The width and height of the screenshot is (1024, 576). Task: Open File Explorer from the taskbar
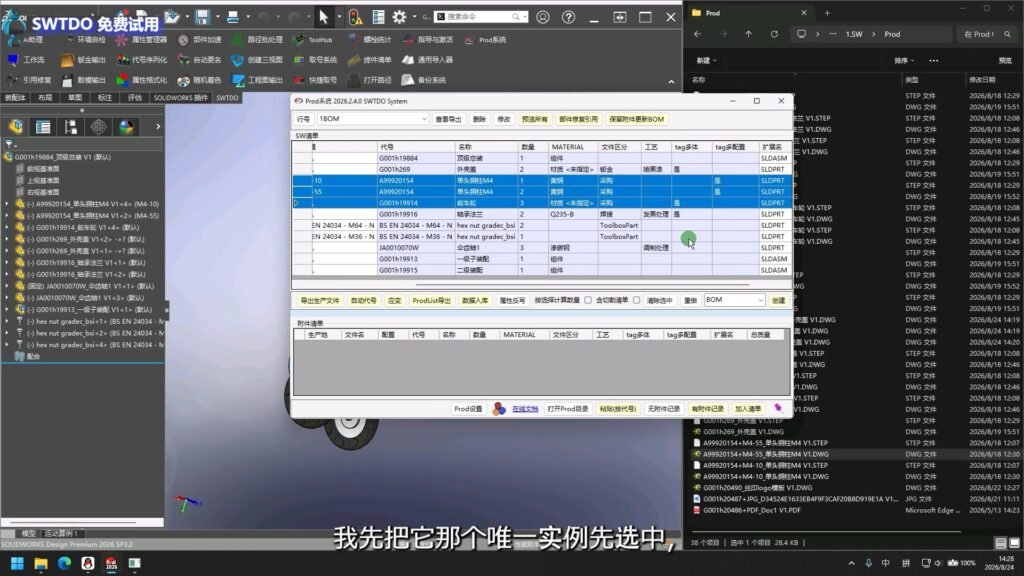point(40,563)
